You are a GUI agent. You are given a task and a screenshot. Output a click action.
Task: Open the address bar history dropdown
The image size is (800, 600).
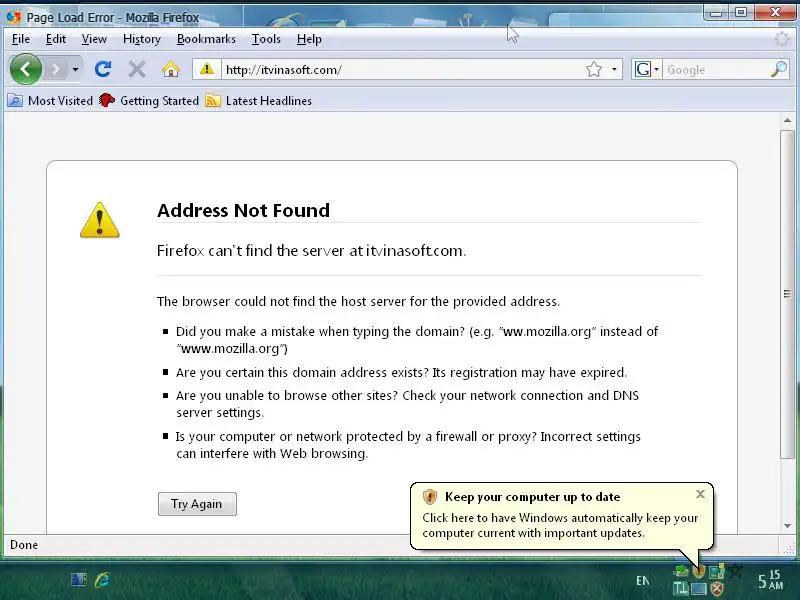pyautogui.click(x=614, y=69)
